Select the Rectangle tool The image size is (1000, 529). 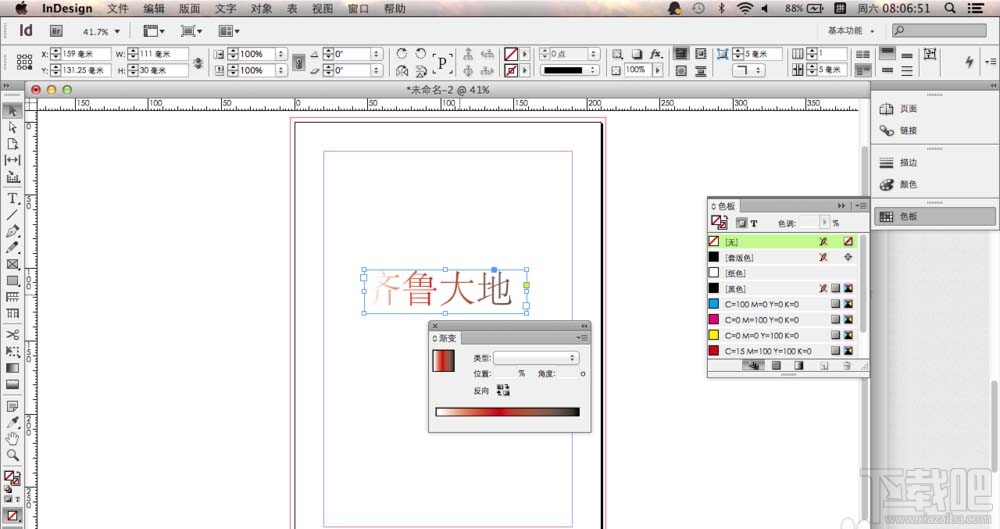(x=12, y=281)
